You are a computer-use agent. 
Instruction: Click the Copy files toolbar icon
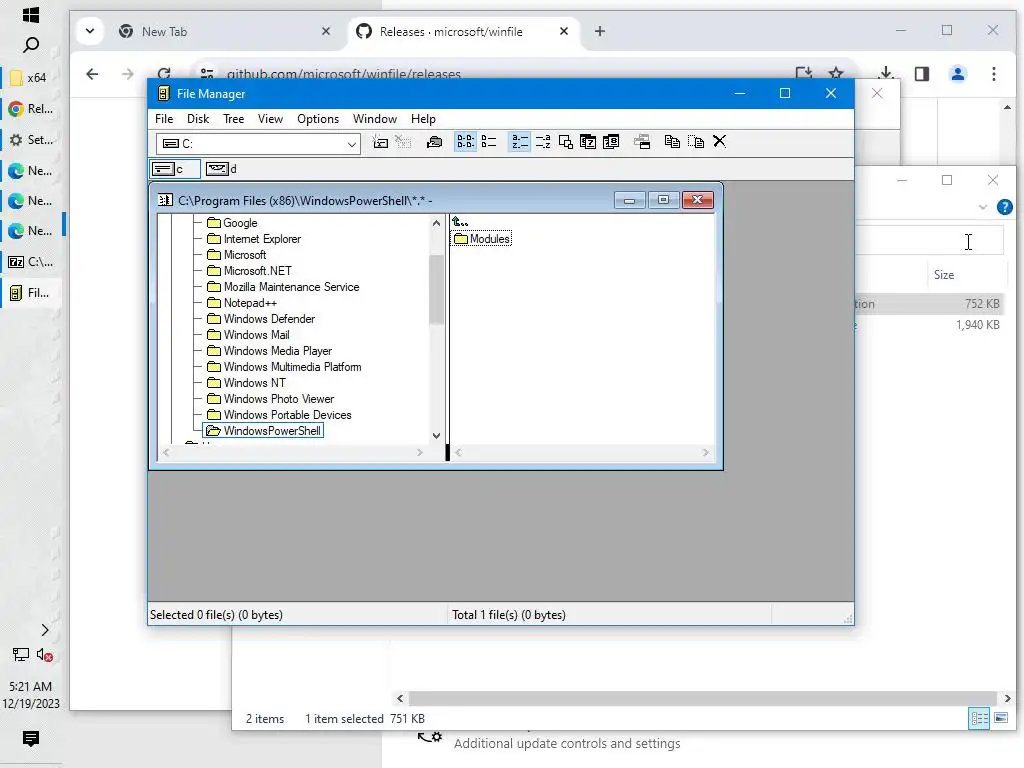click(673, 142)
